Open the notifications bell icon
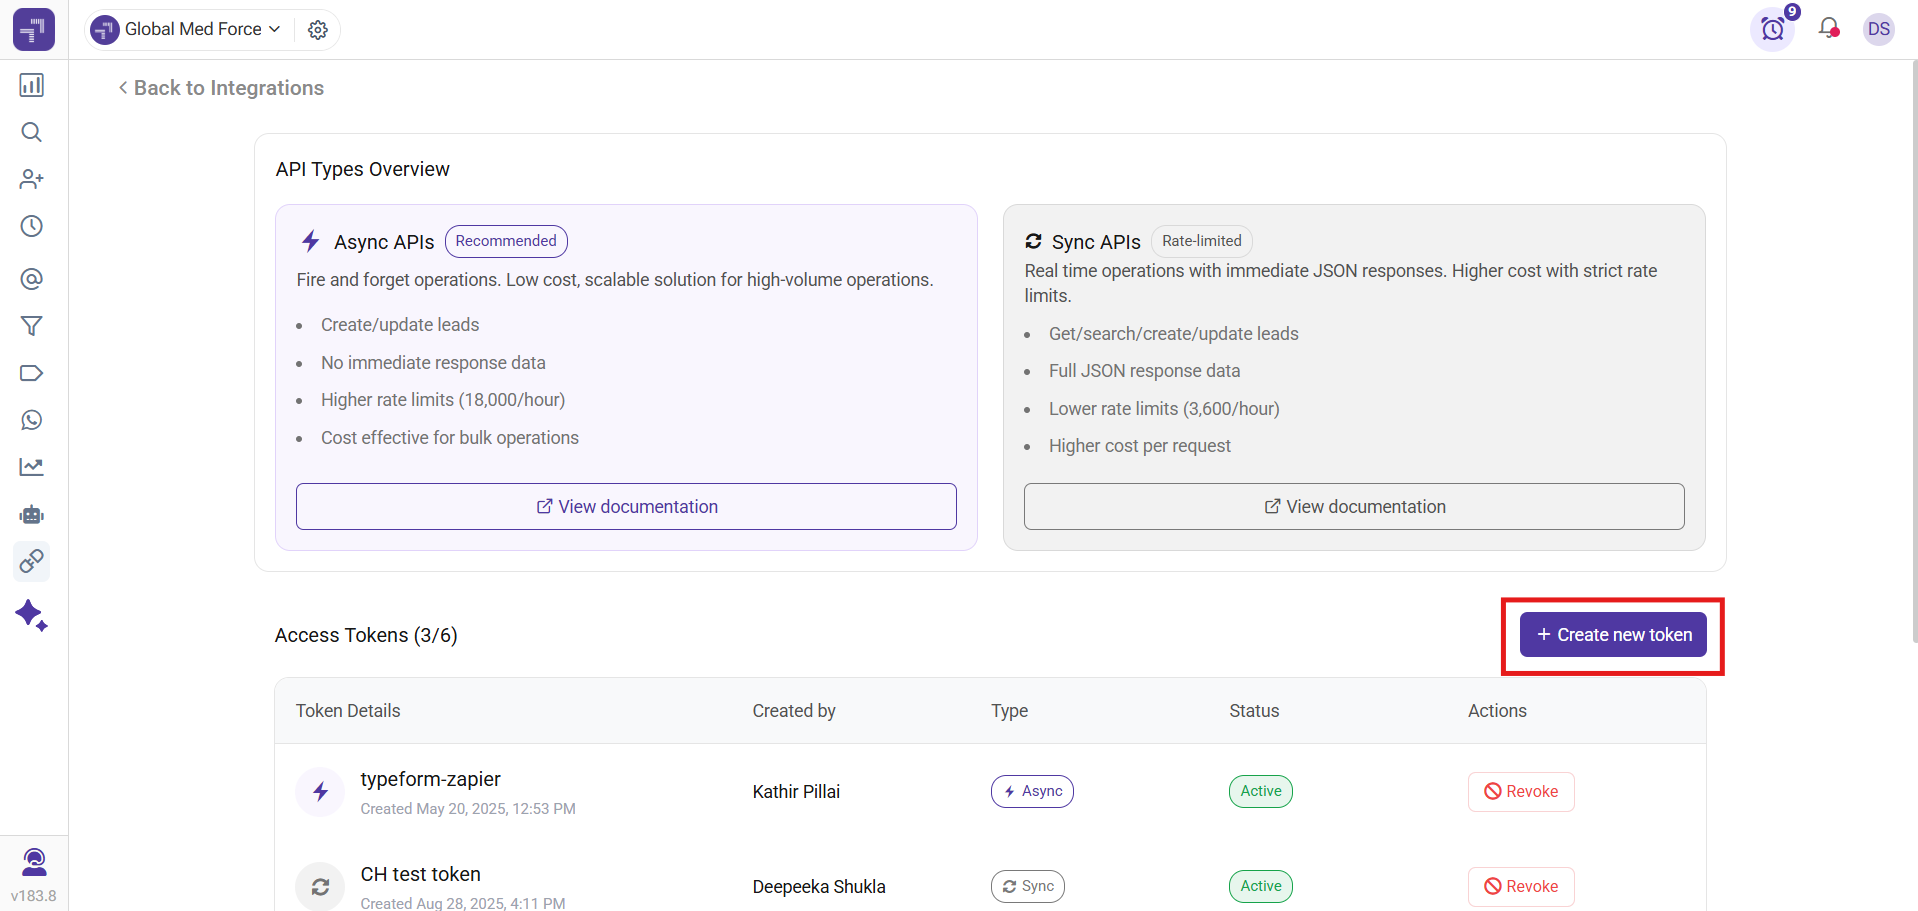 [1829, 28]
